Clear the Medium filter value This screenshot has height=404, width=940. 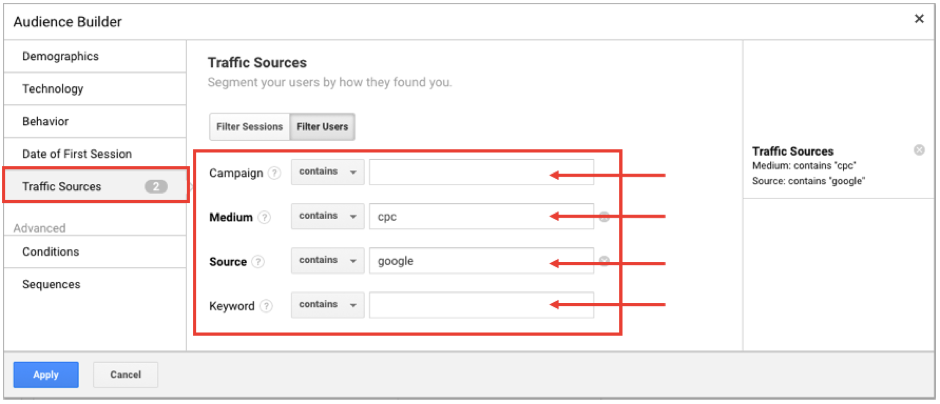coord(604,217)
